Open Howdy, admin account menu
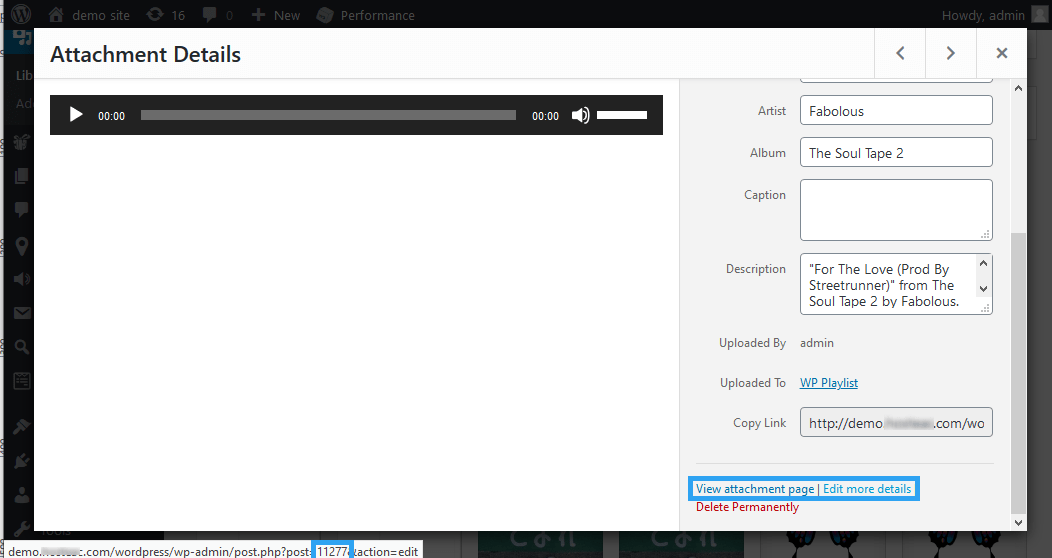This screenshot has height=558, width=1052. click(x=994, y=15)
